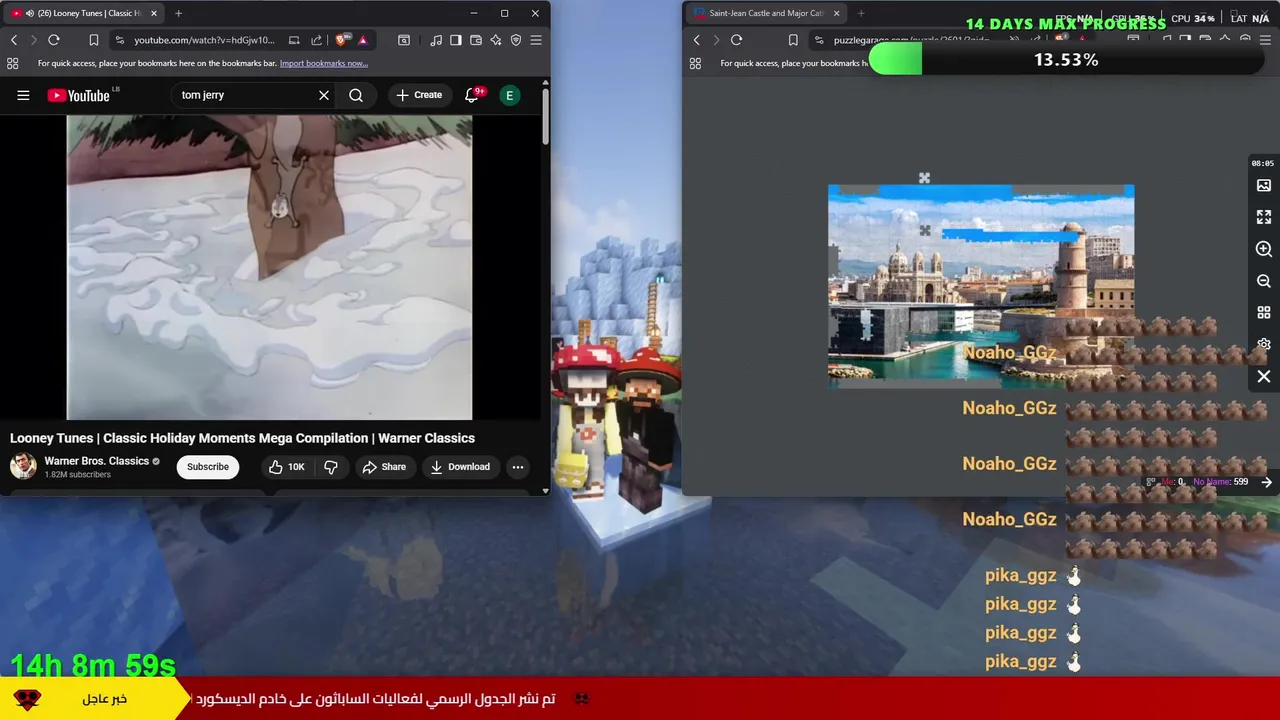Open the 'E' account avatar menu
Image resolution: width=1280 pixels, height=720 pixels.
coord(510,95)
